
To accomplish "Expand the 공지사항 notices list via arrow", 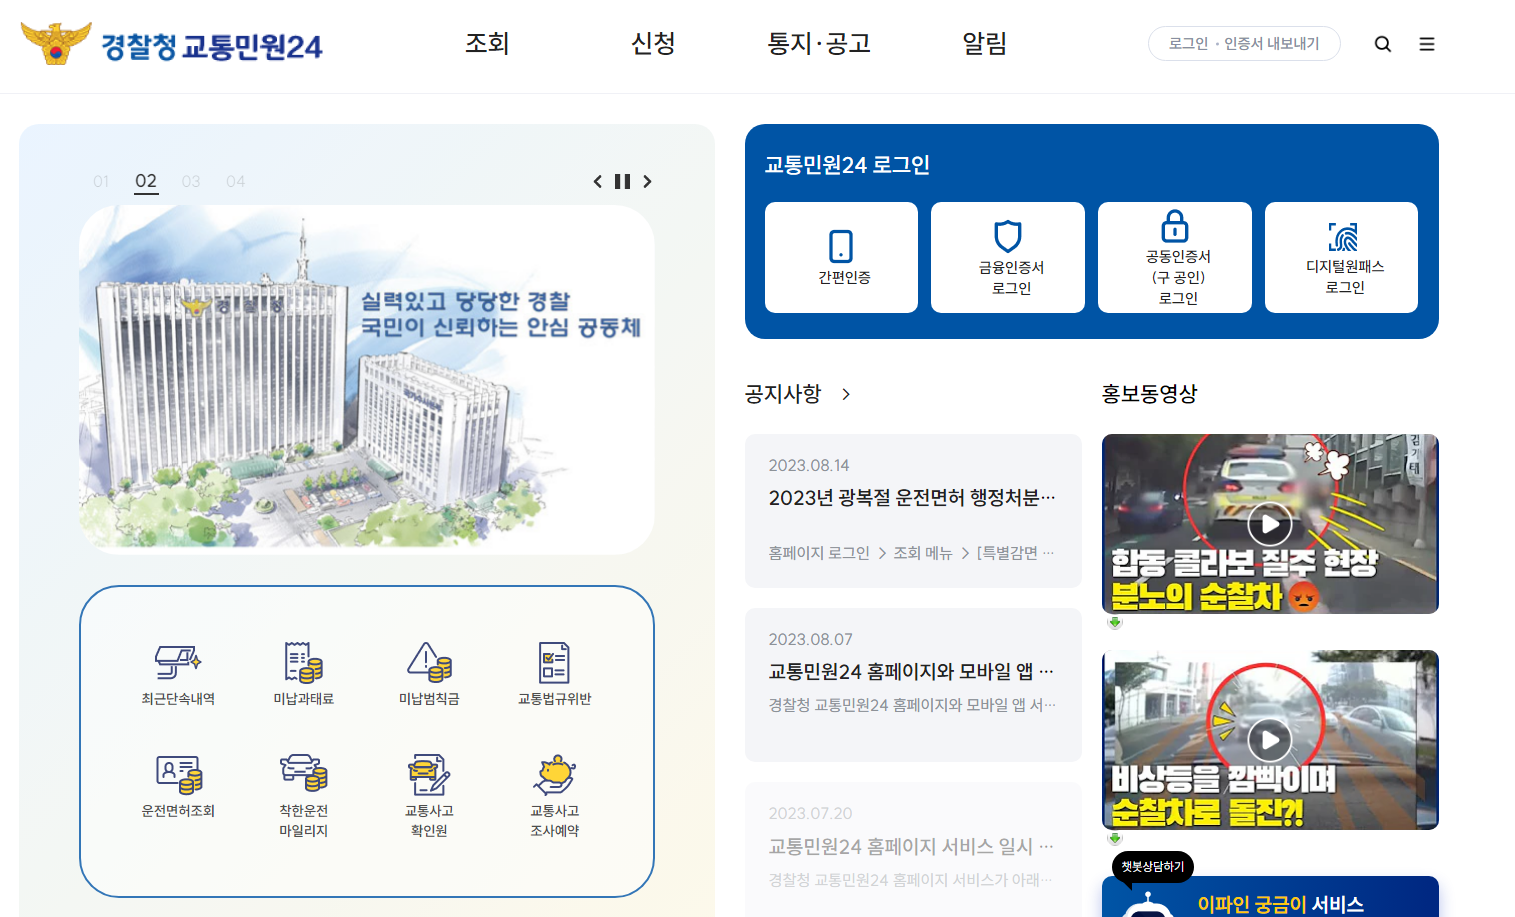I will [846, 394].
